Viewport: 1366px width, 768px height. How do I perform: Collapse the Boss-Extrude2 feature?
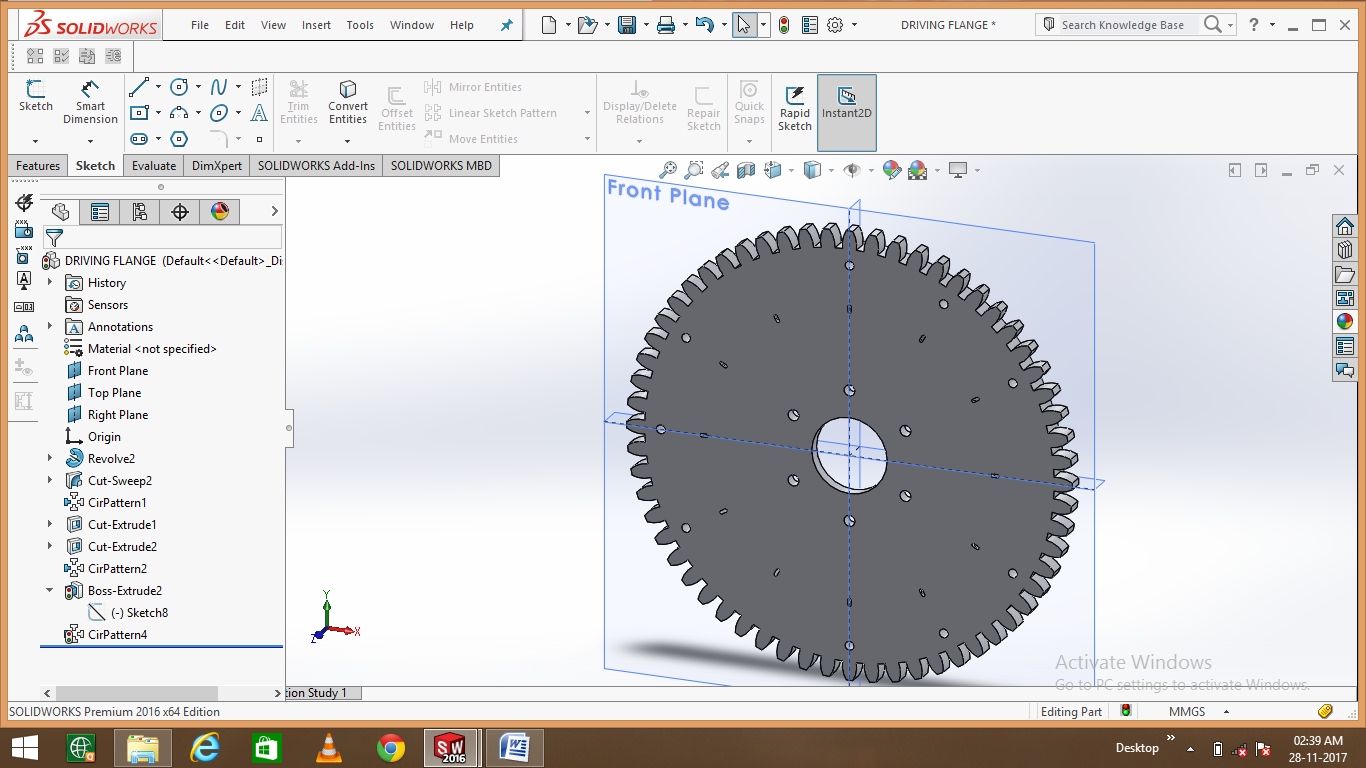49,590
